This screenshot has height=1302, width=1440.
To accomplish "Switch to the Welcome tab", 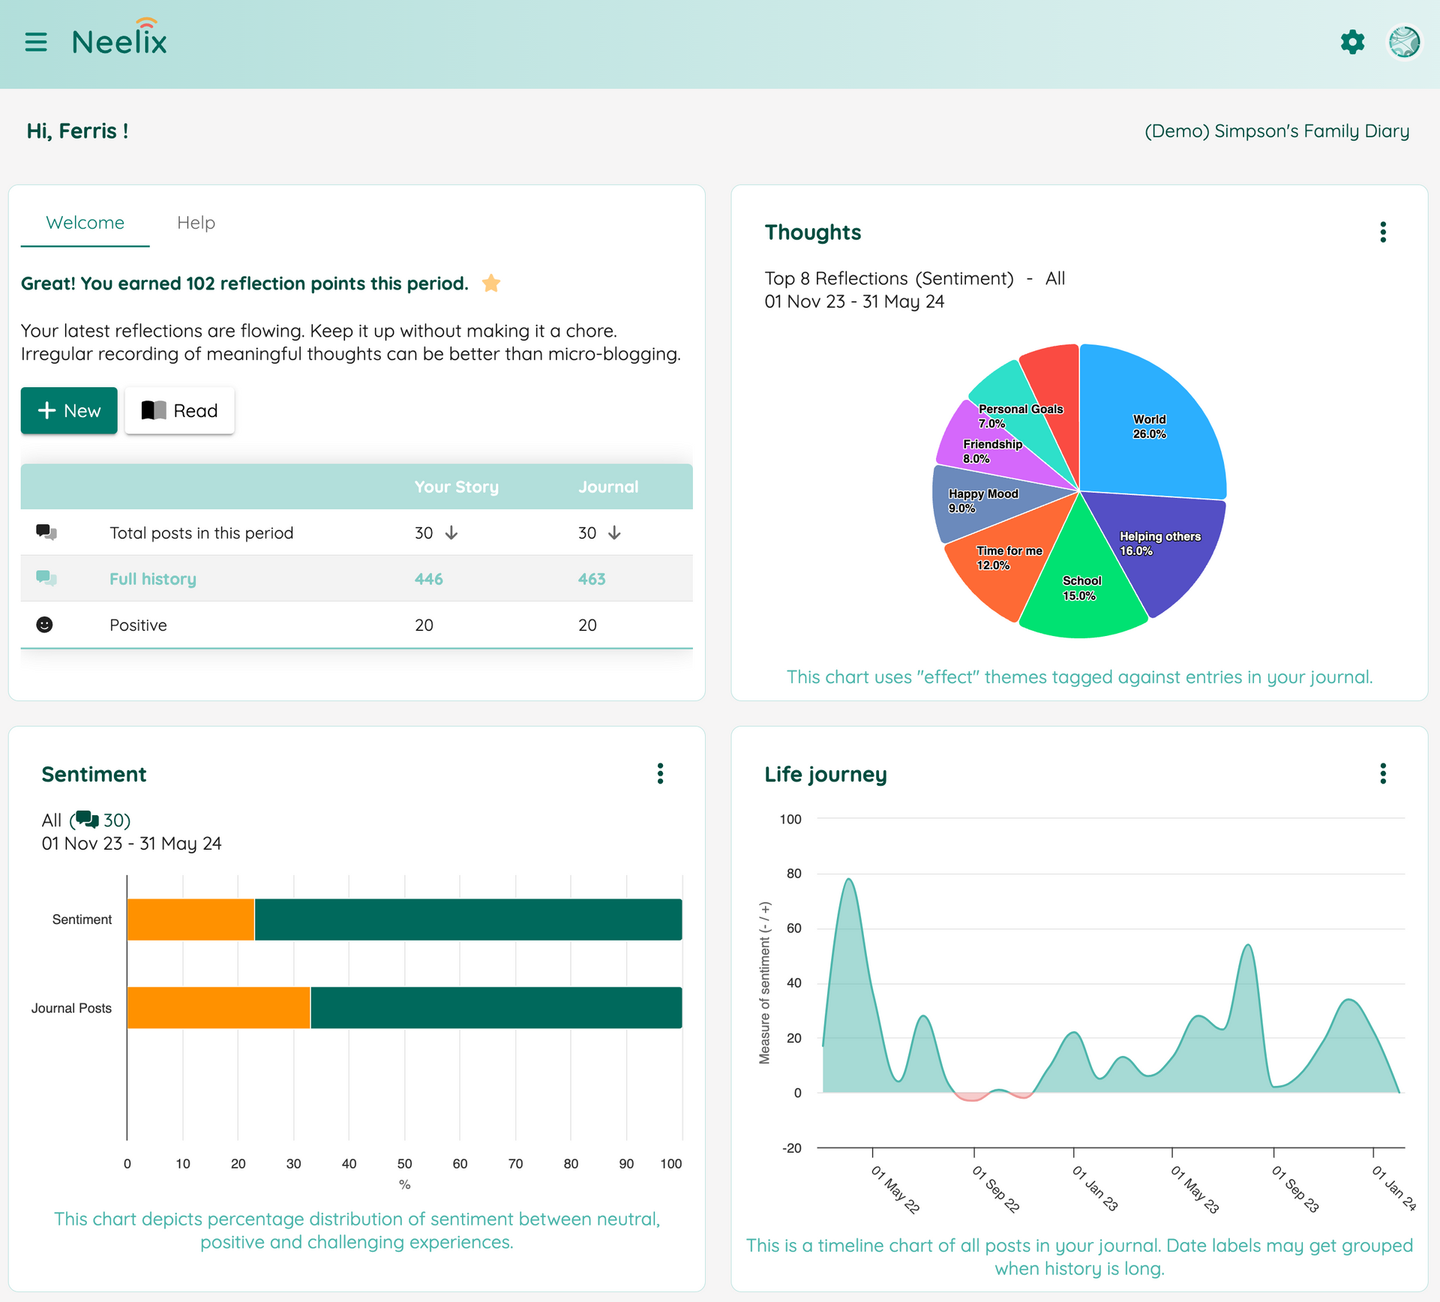I will [85, 223].
